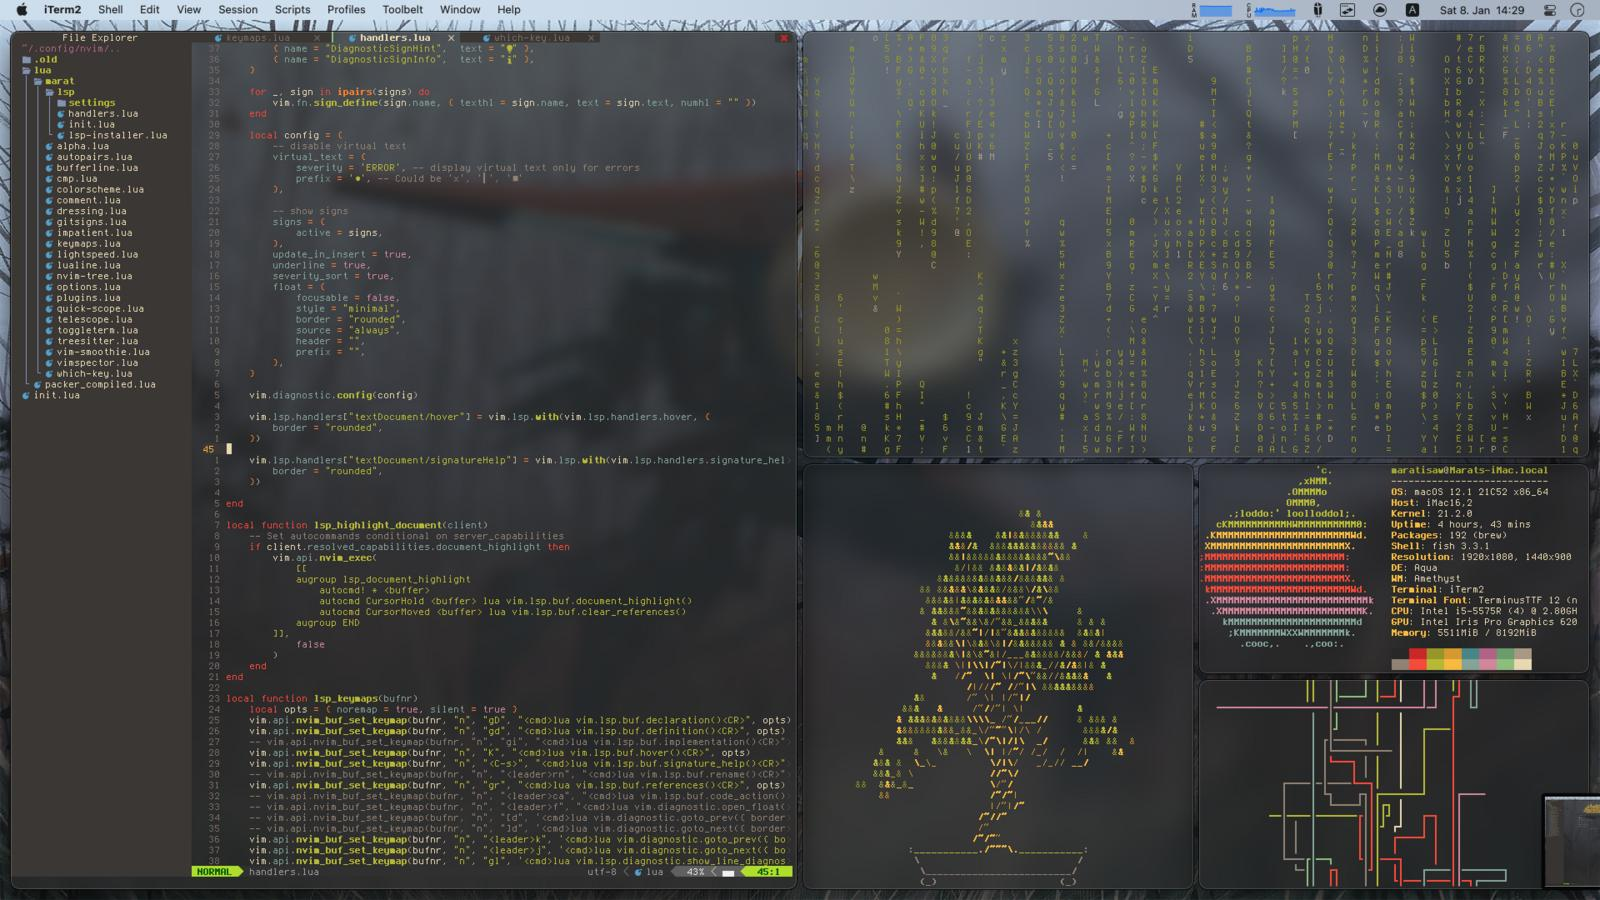The width and height of the screenshot is (1600, 900).
Task: Open the Profiles menu
Action: tap(346, 10)
